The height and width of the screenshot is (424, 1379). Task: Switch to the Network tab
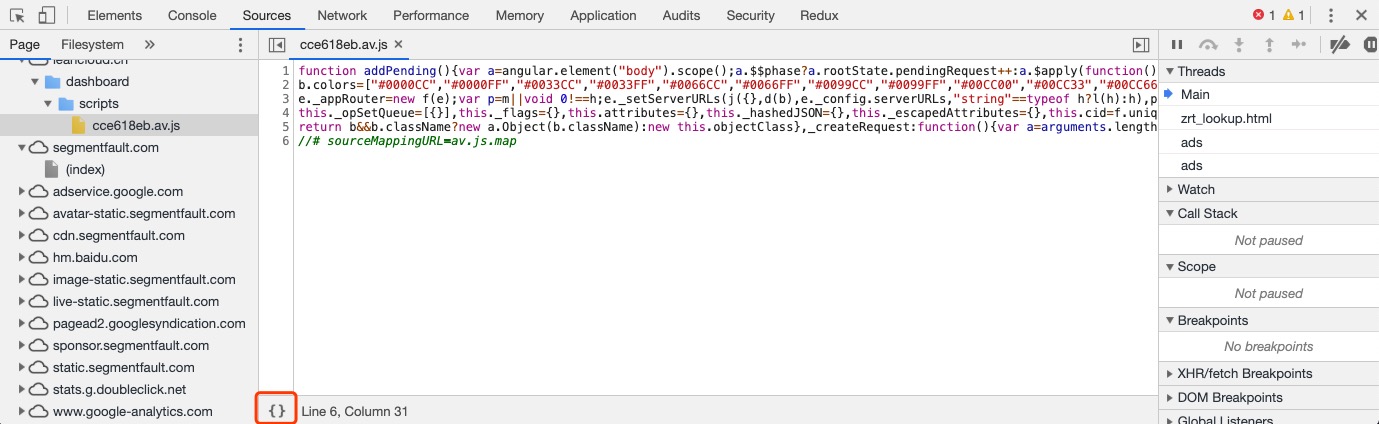coord(342,15)
